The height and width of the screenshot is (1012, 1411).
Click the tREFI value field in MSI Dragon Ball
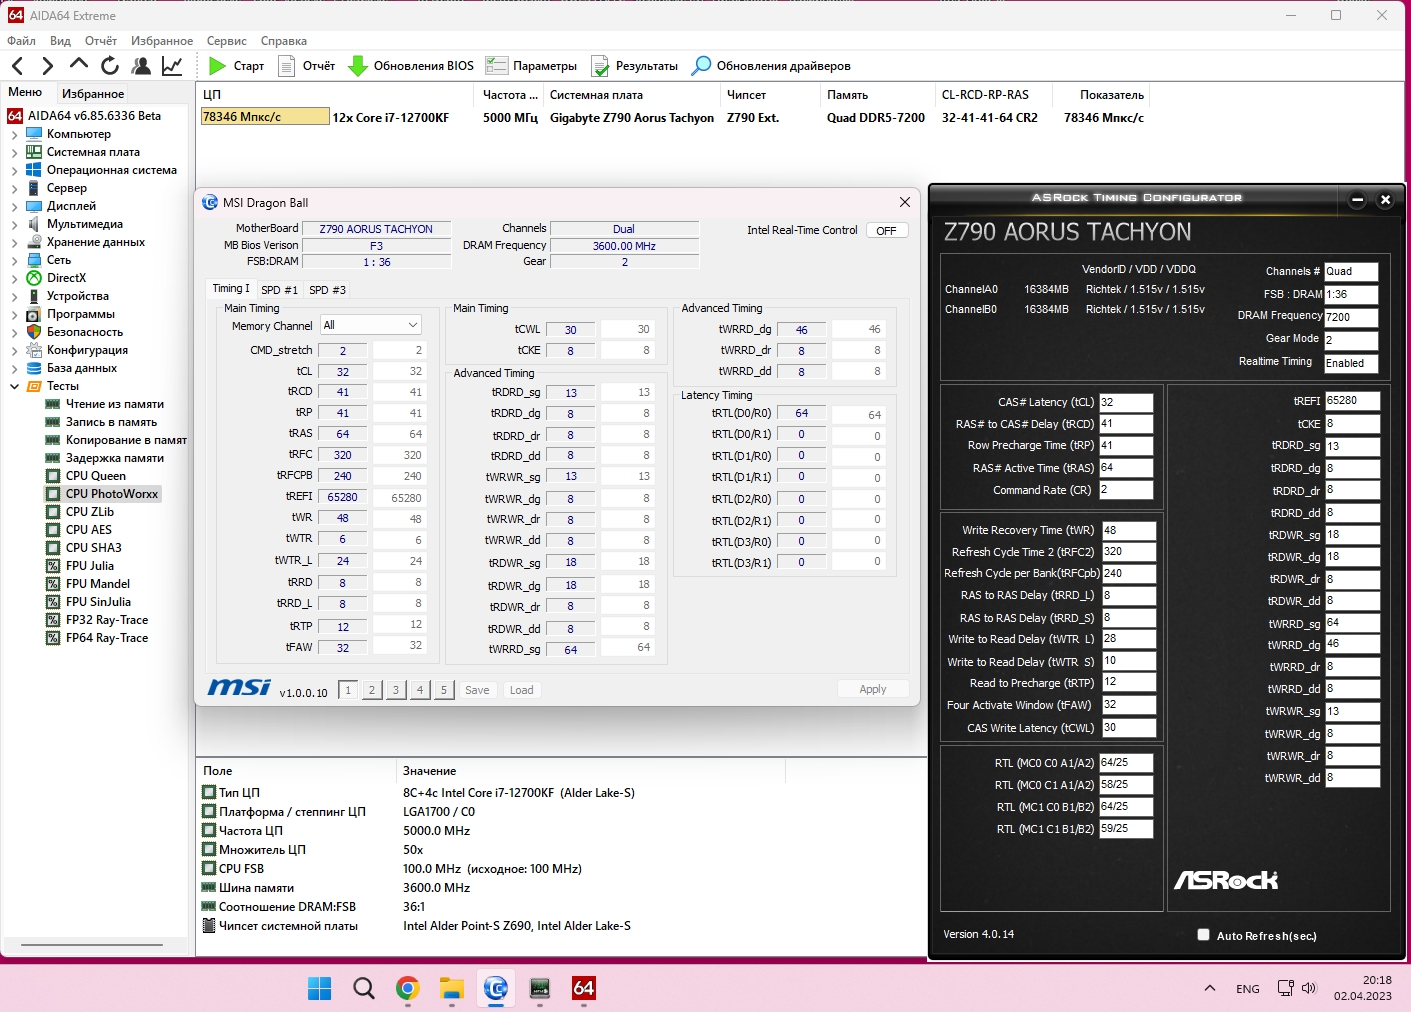pyautogui.click(x=342, y=497)
